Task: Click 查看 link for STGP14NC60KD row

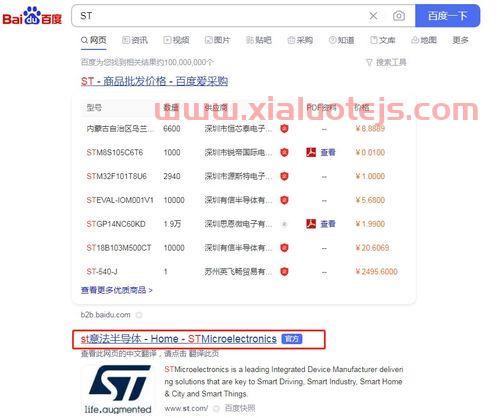Action: click(328, 224)
